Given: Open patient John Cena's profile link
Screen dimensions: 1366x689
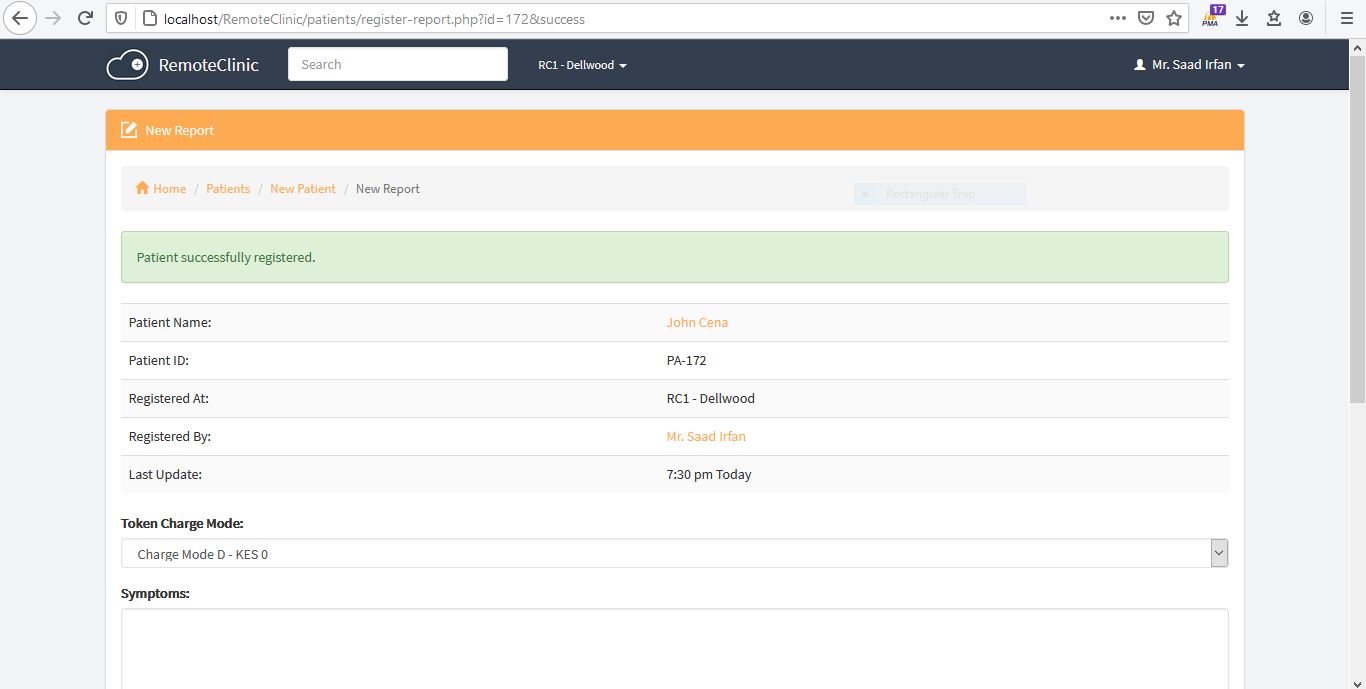Looking at the screenshot, I should coord(697,322).
